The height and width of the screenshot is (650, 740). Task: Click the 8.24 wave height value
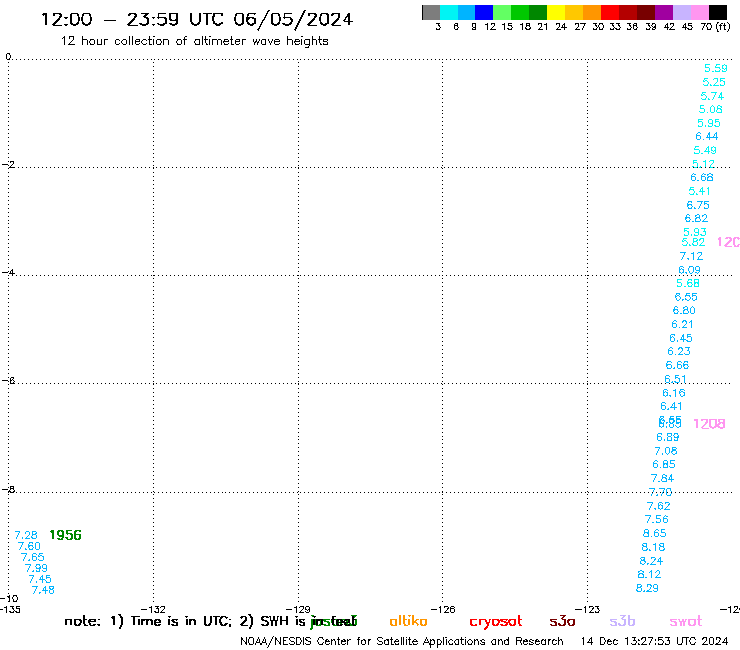click(651, 561)
